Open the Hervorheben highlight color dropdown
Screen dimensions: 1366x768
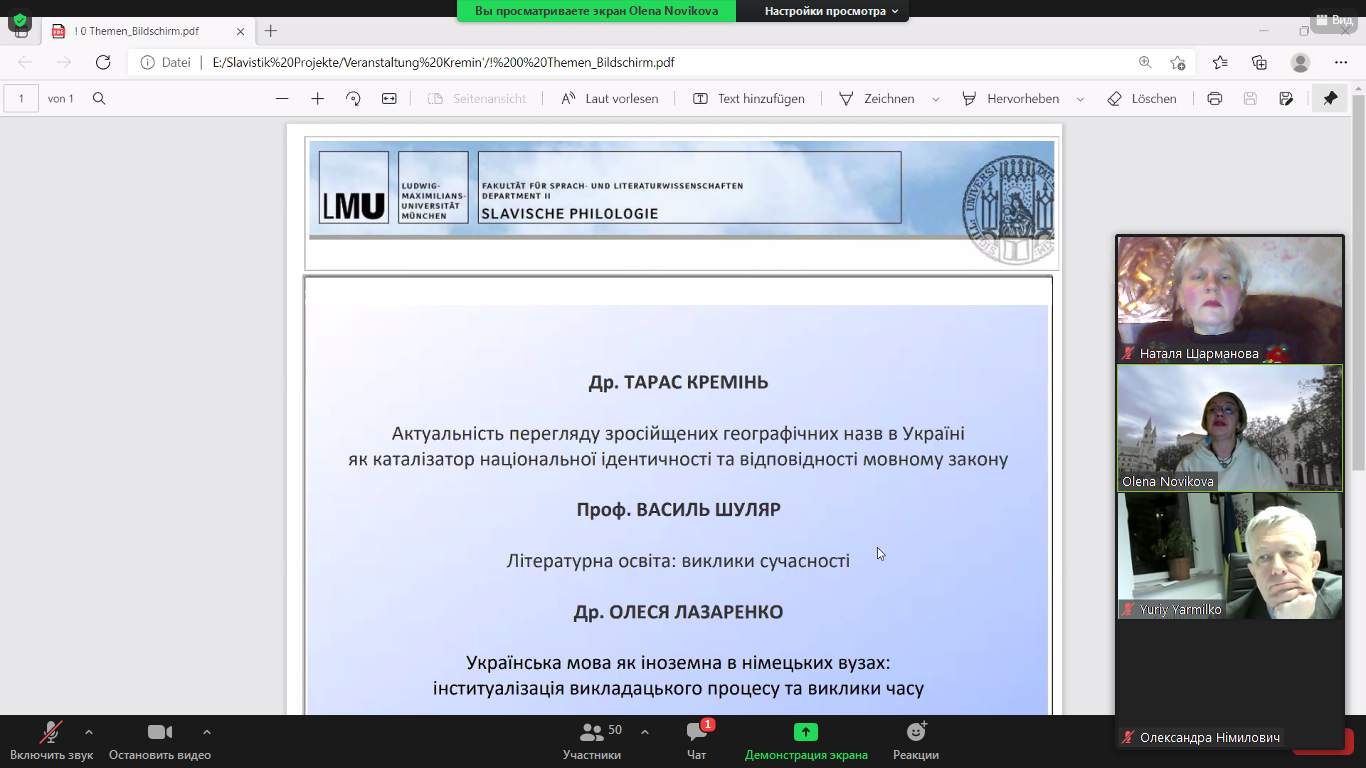coord(1080,99)
